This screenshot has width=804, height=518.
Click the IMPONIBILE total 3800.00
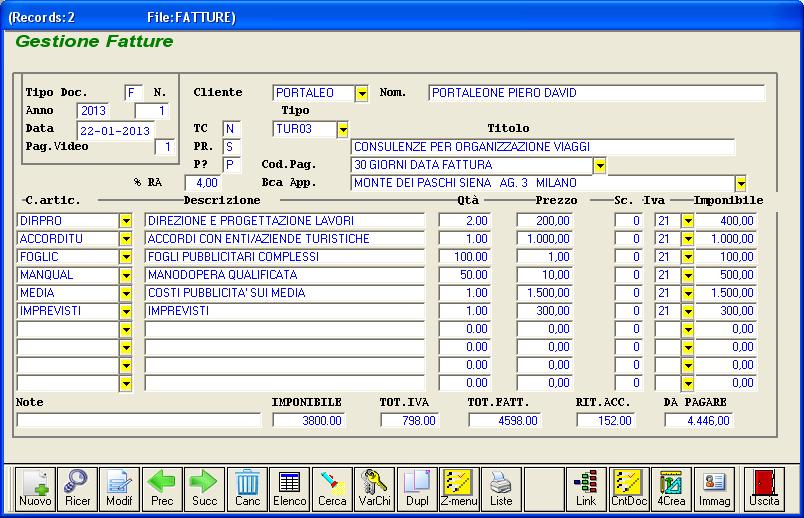[x=309, y=421]
